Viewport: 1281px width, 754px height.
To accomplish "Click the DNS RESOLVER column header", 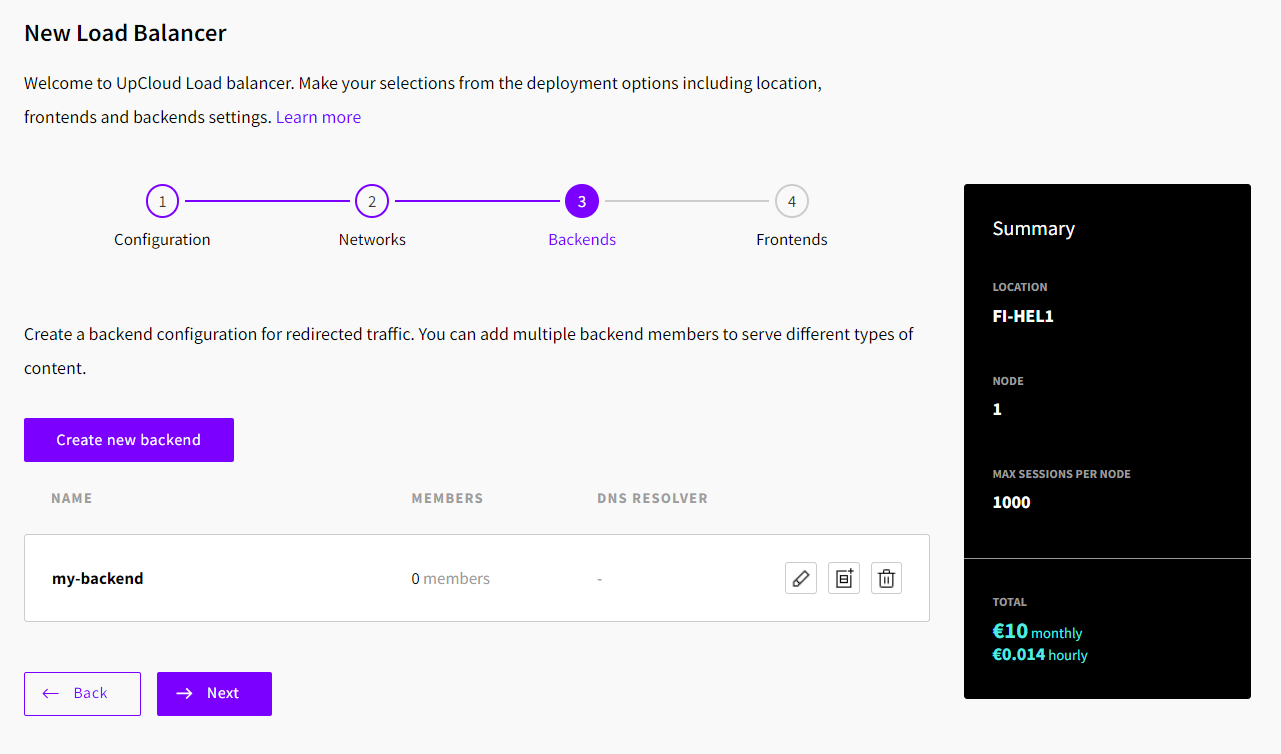I will point(652,498).
